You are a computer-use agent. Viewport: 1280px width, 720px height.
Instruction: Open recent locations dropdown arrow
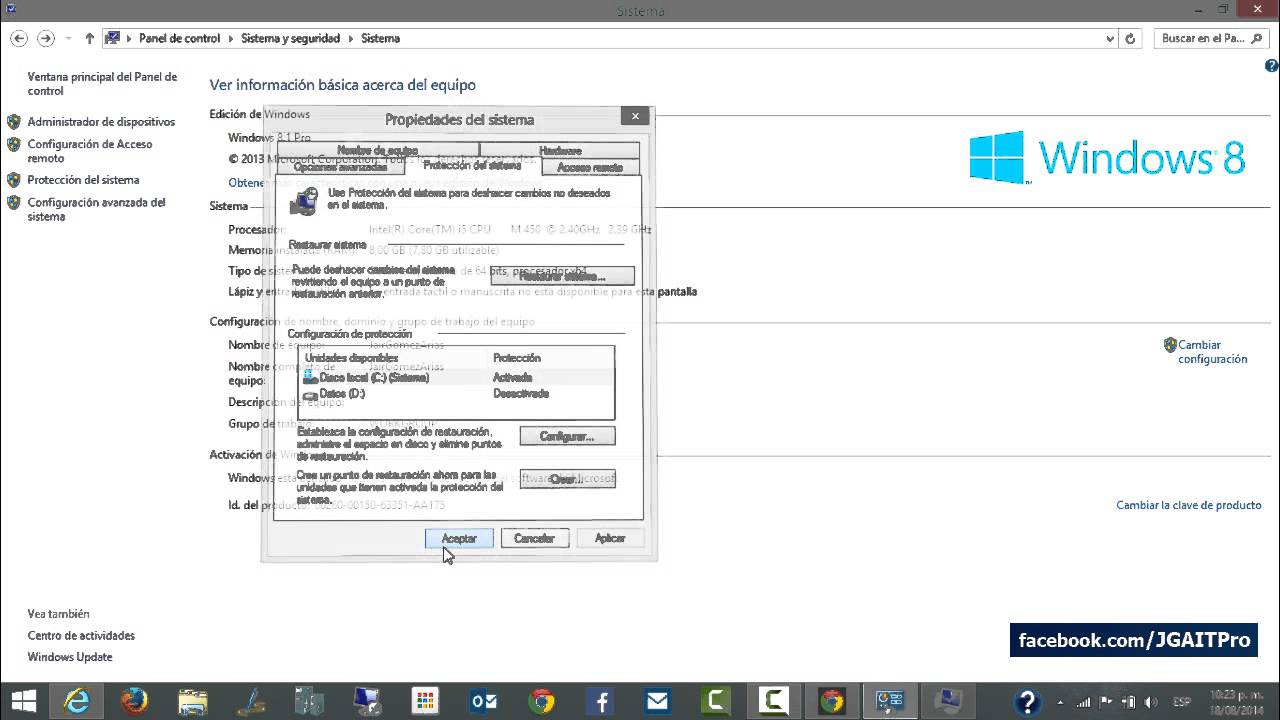(x=68, y=38)
